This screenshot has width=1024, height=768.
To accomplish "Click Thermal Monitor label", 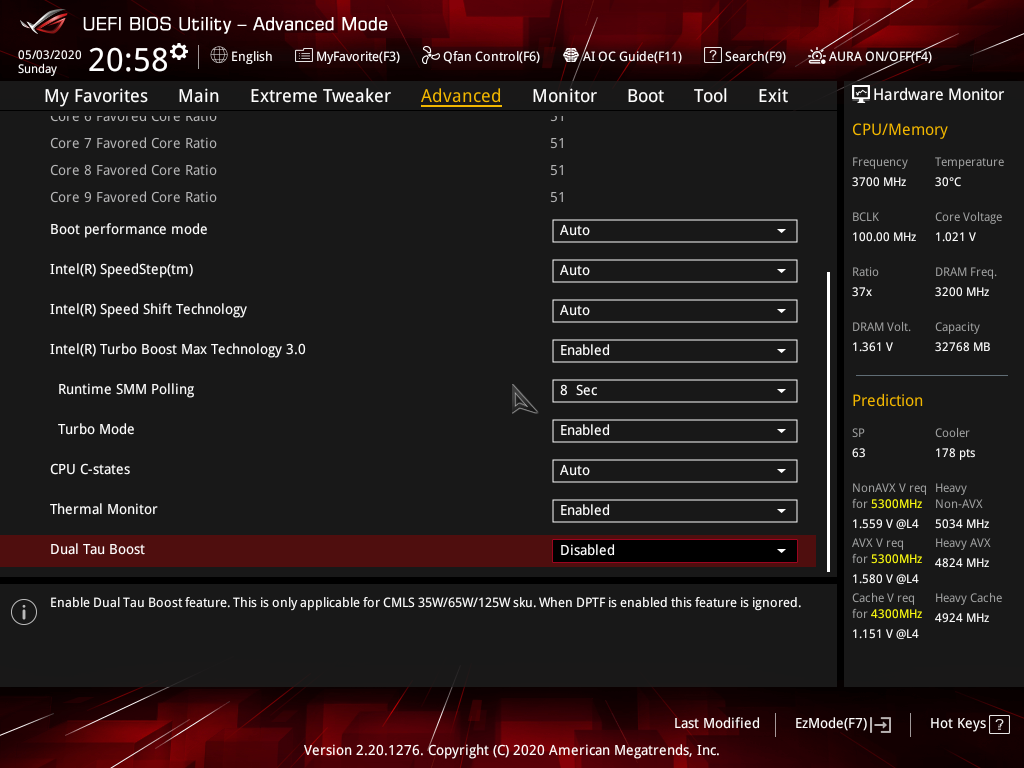I will tap(104, 509).
